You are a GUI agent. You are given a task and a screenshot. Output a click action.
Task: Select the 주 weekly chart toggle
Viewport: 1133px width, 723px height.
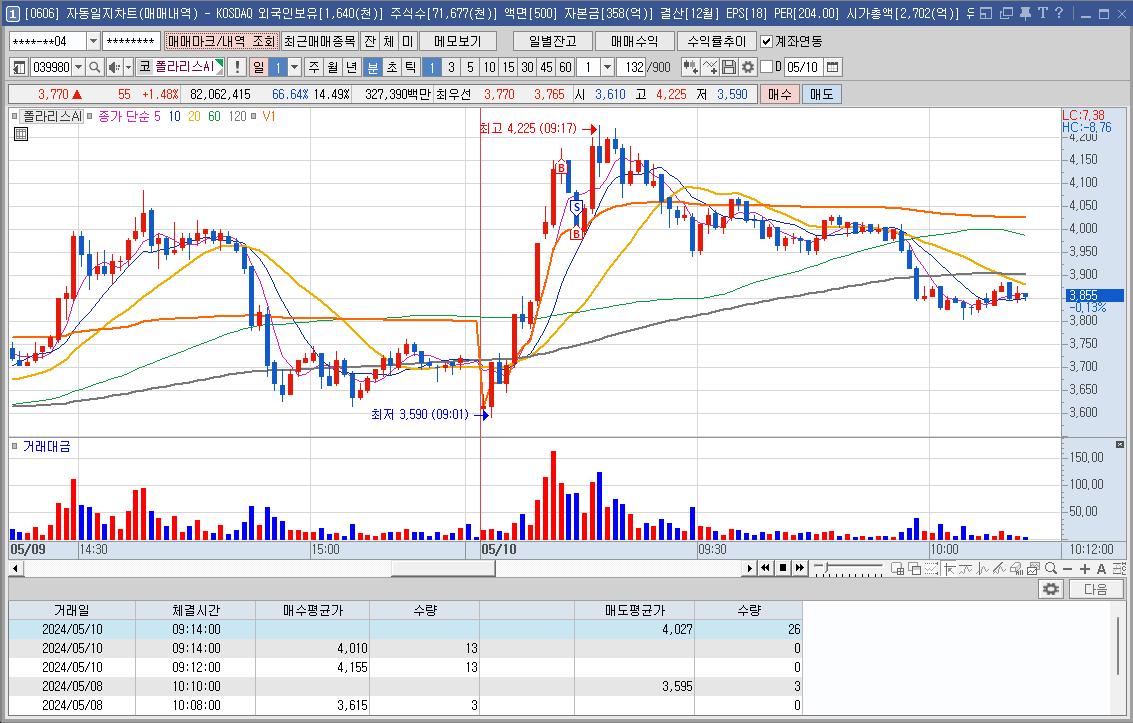pyautogui.click(x=314, y=67)
